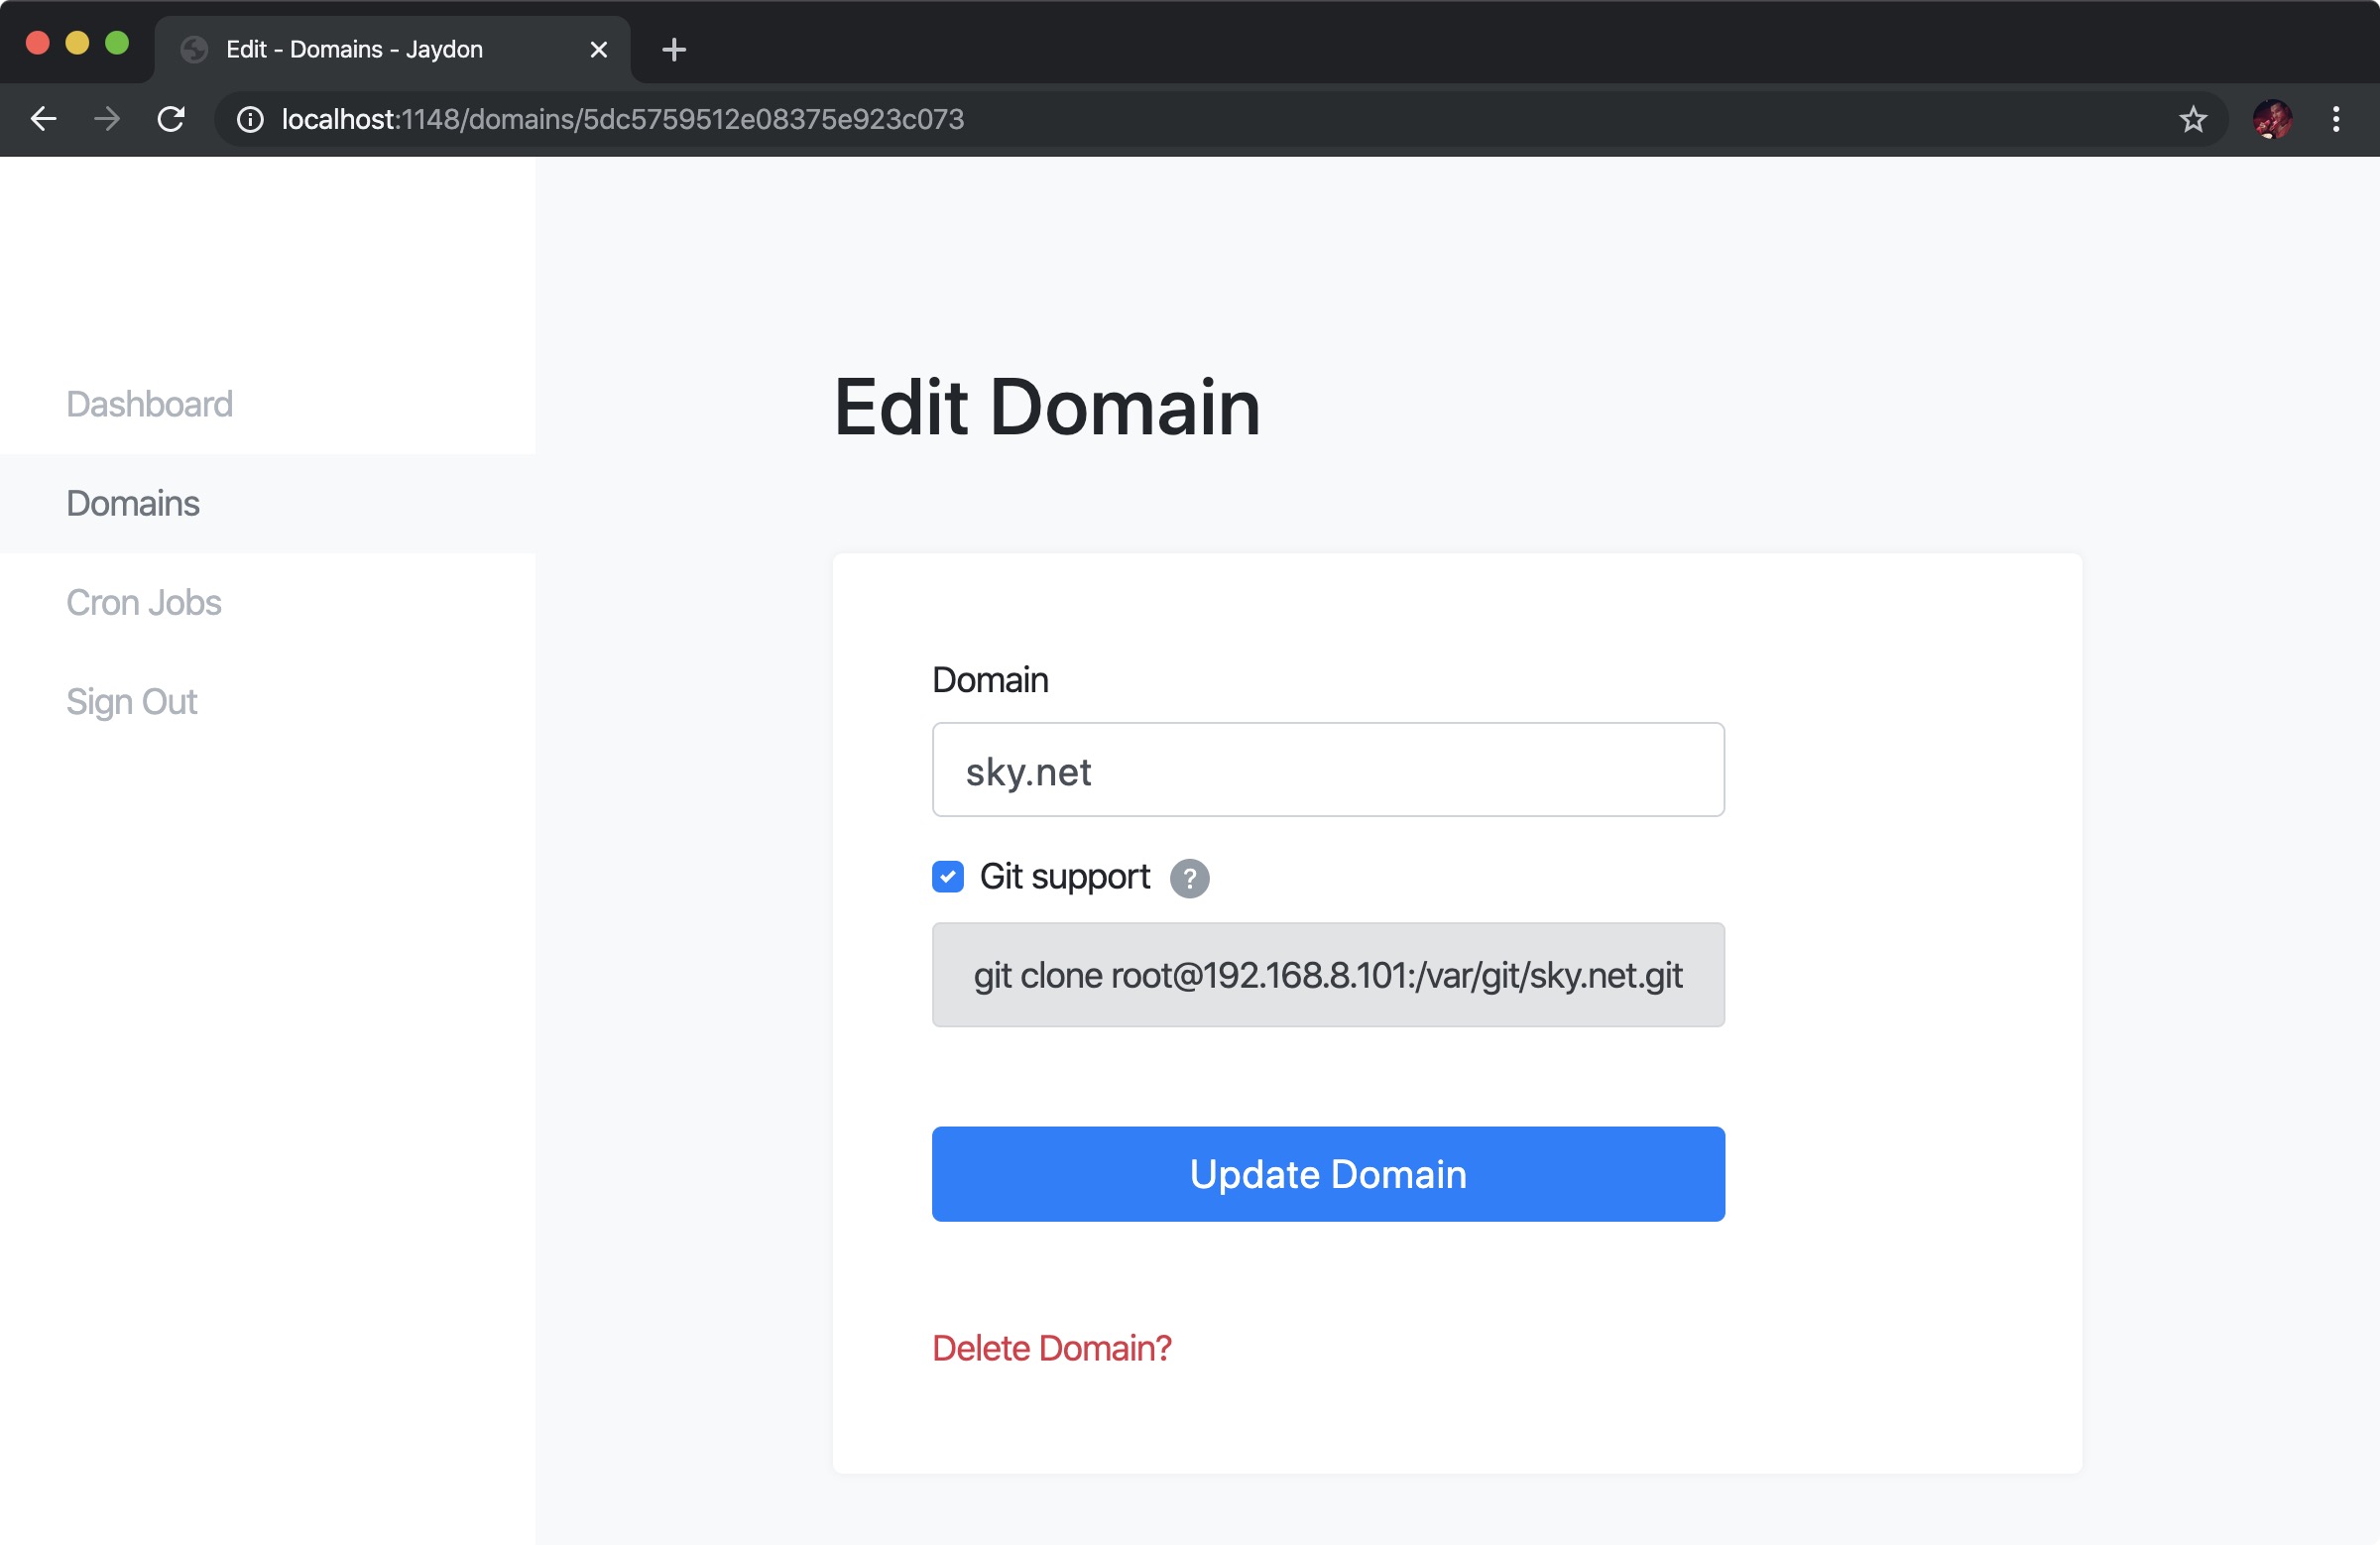The height and width of the screenshot is (1545, 2380).
Task: Uncheck the Git support checkbox
Action: point(947,877)
